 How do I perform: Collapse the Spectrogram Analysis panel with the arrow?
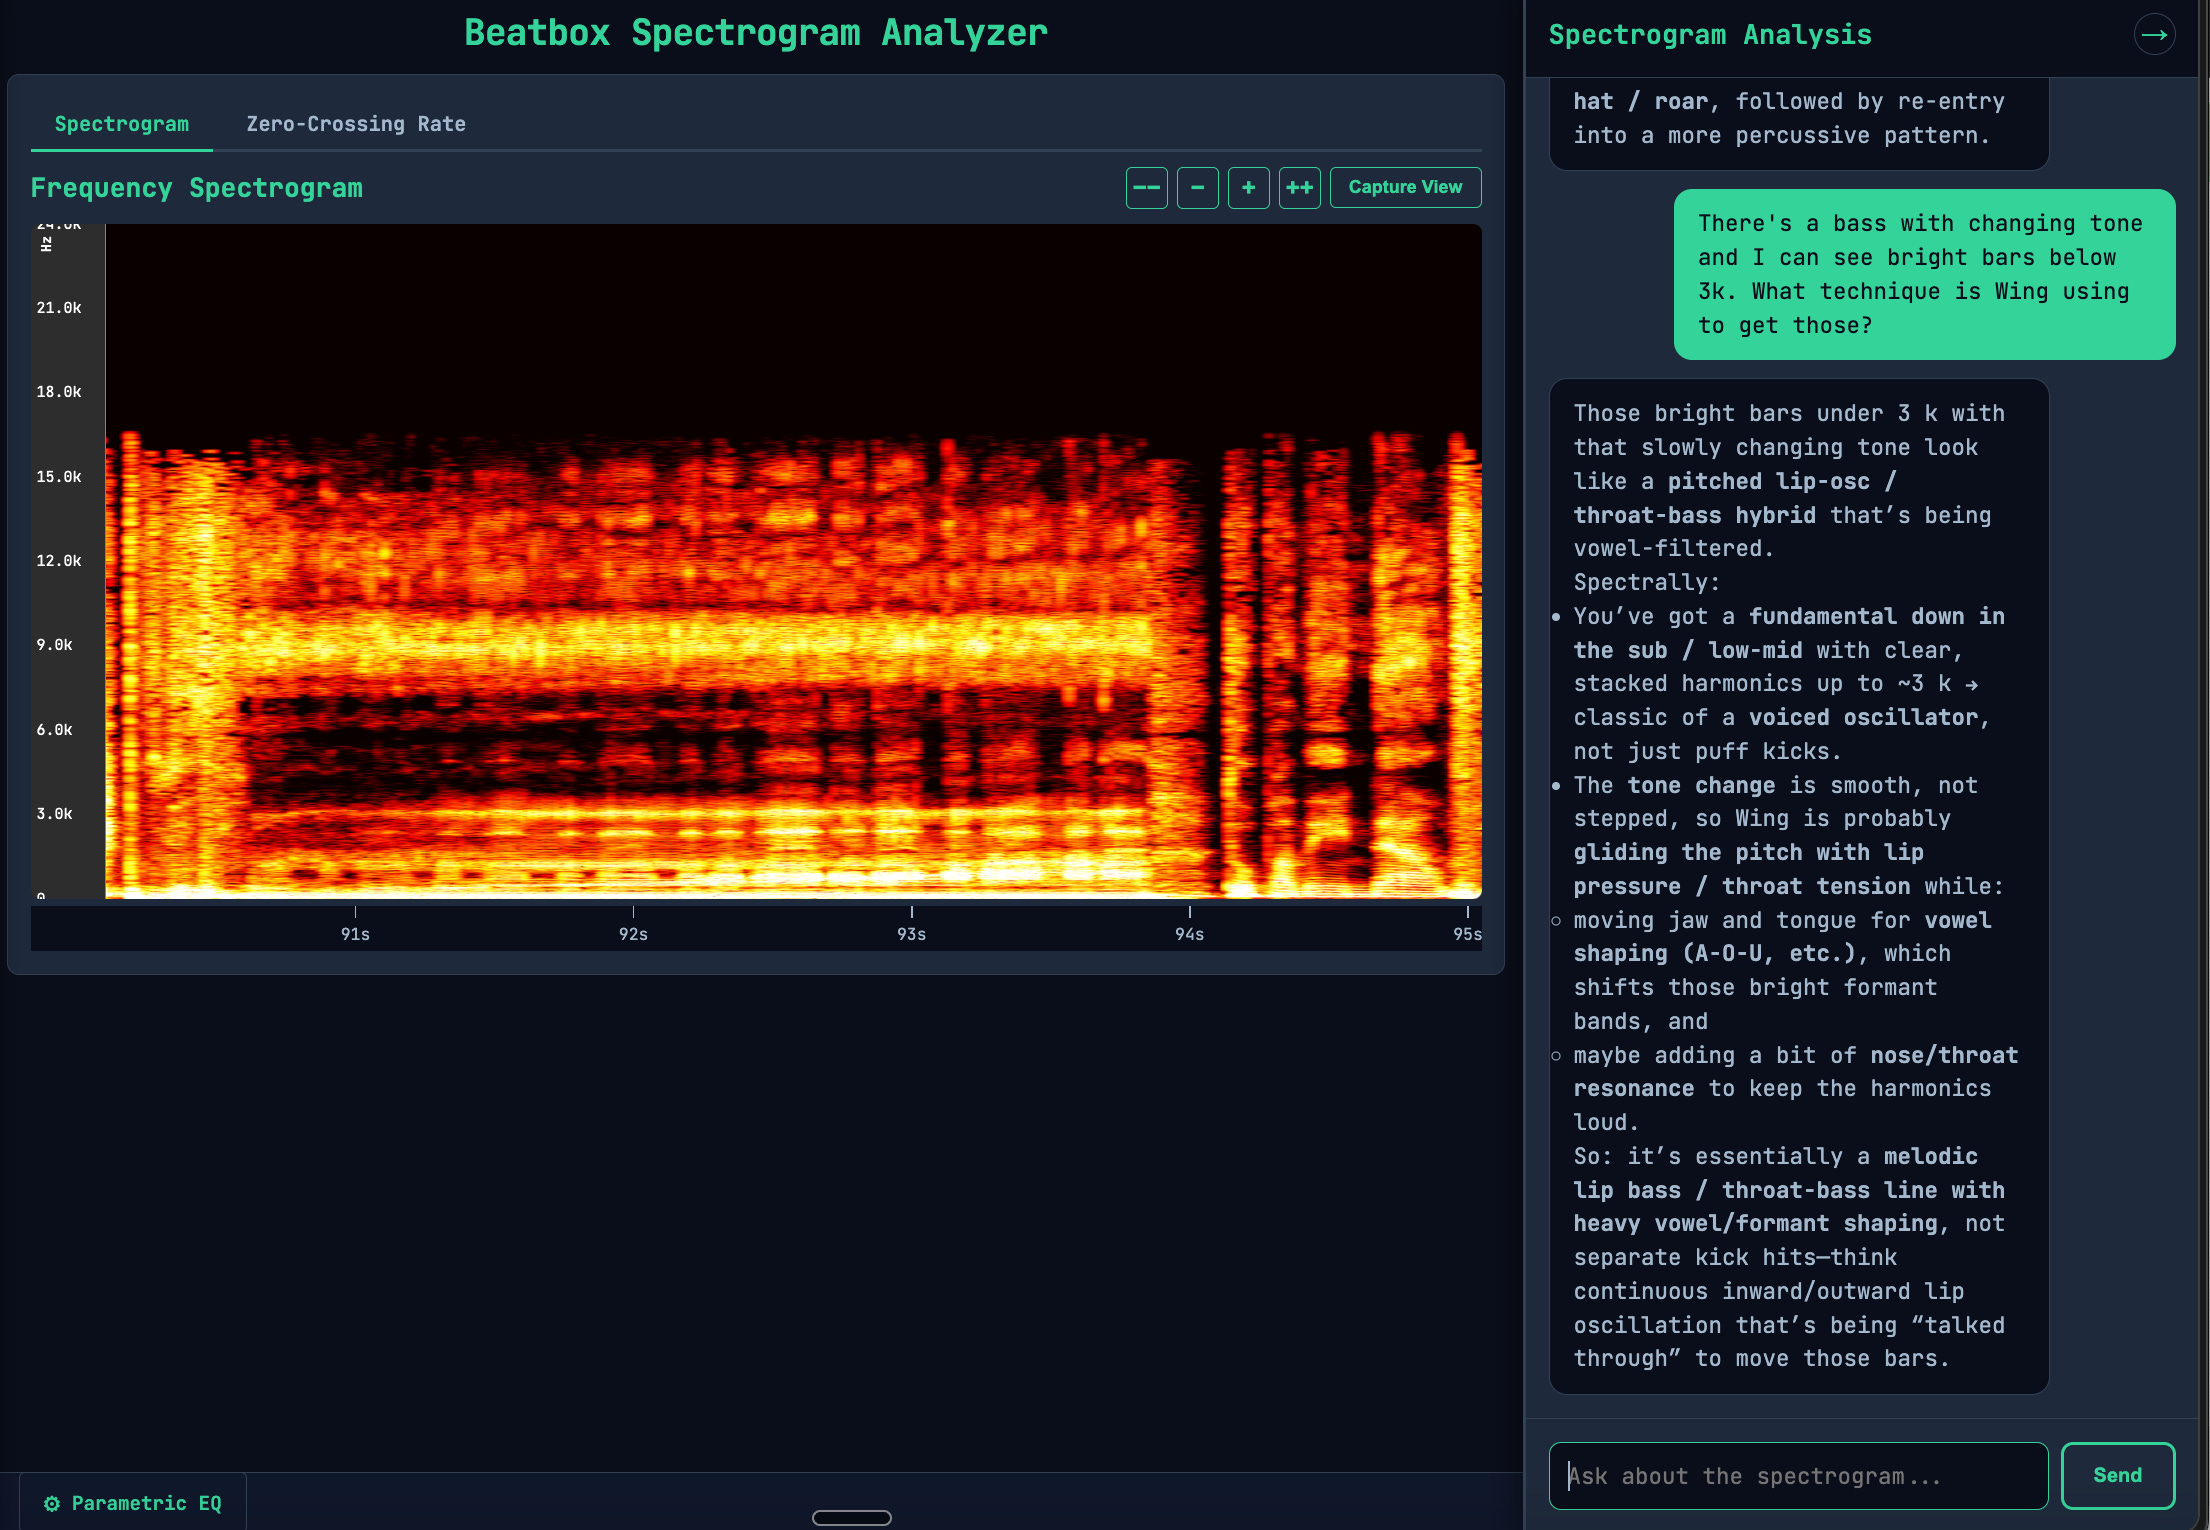click(2154, 35)
